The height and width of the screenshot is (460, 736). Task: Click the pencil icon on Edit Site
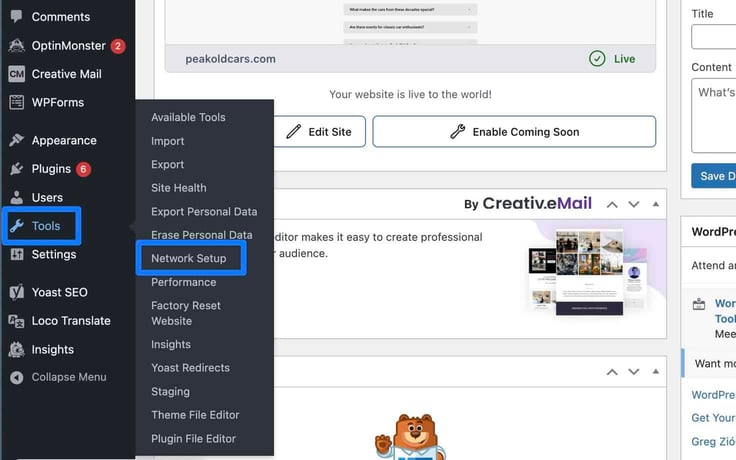click(293, 131)
